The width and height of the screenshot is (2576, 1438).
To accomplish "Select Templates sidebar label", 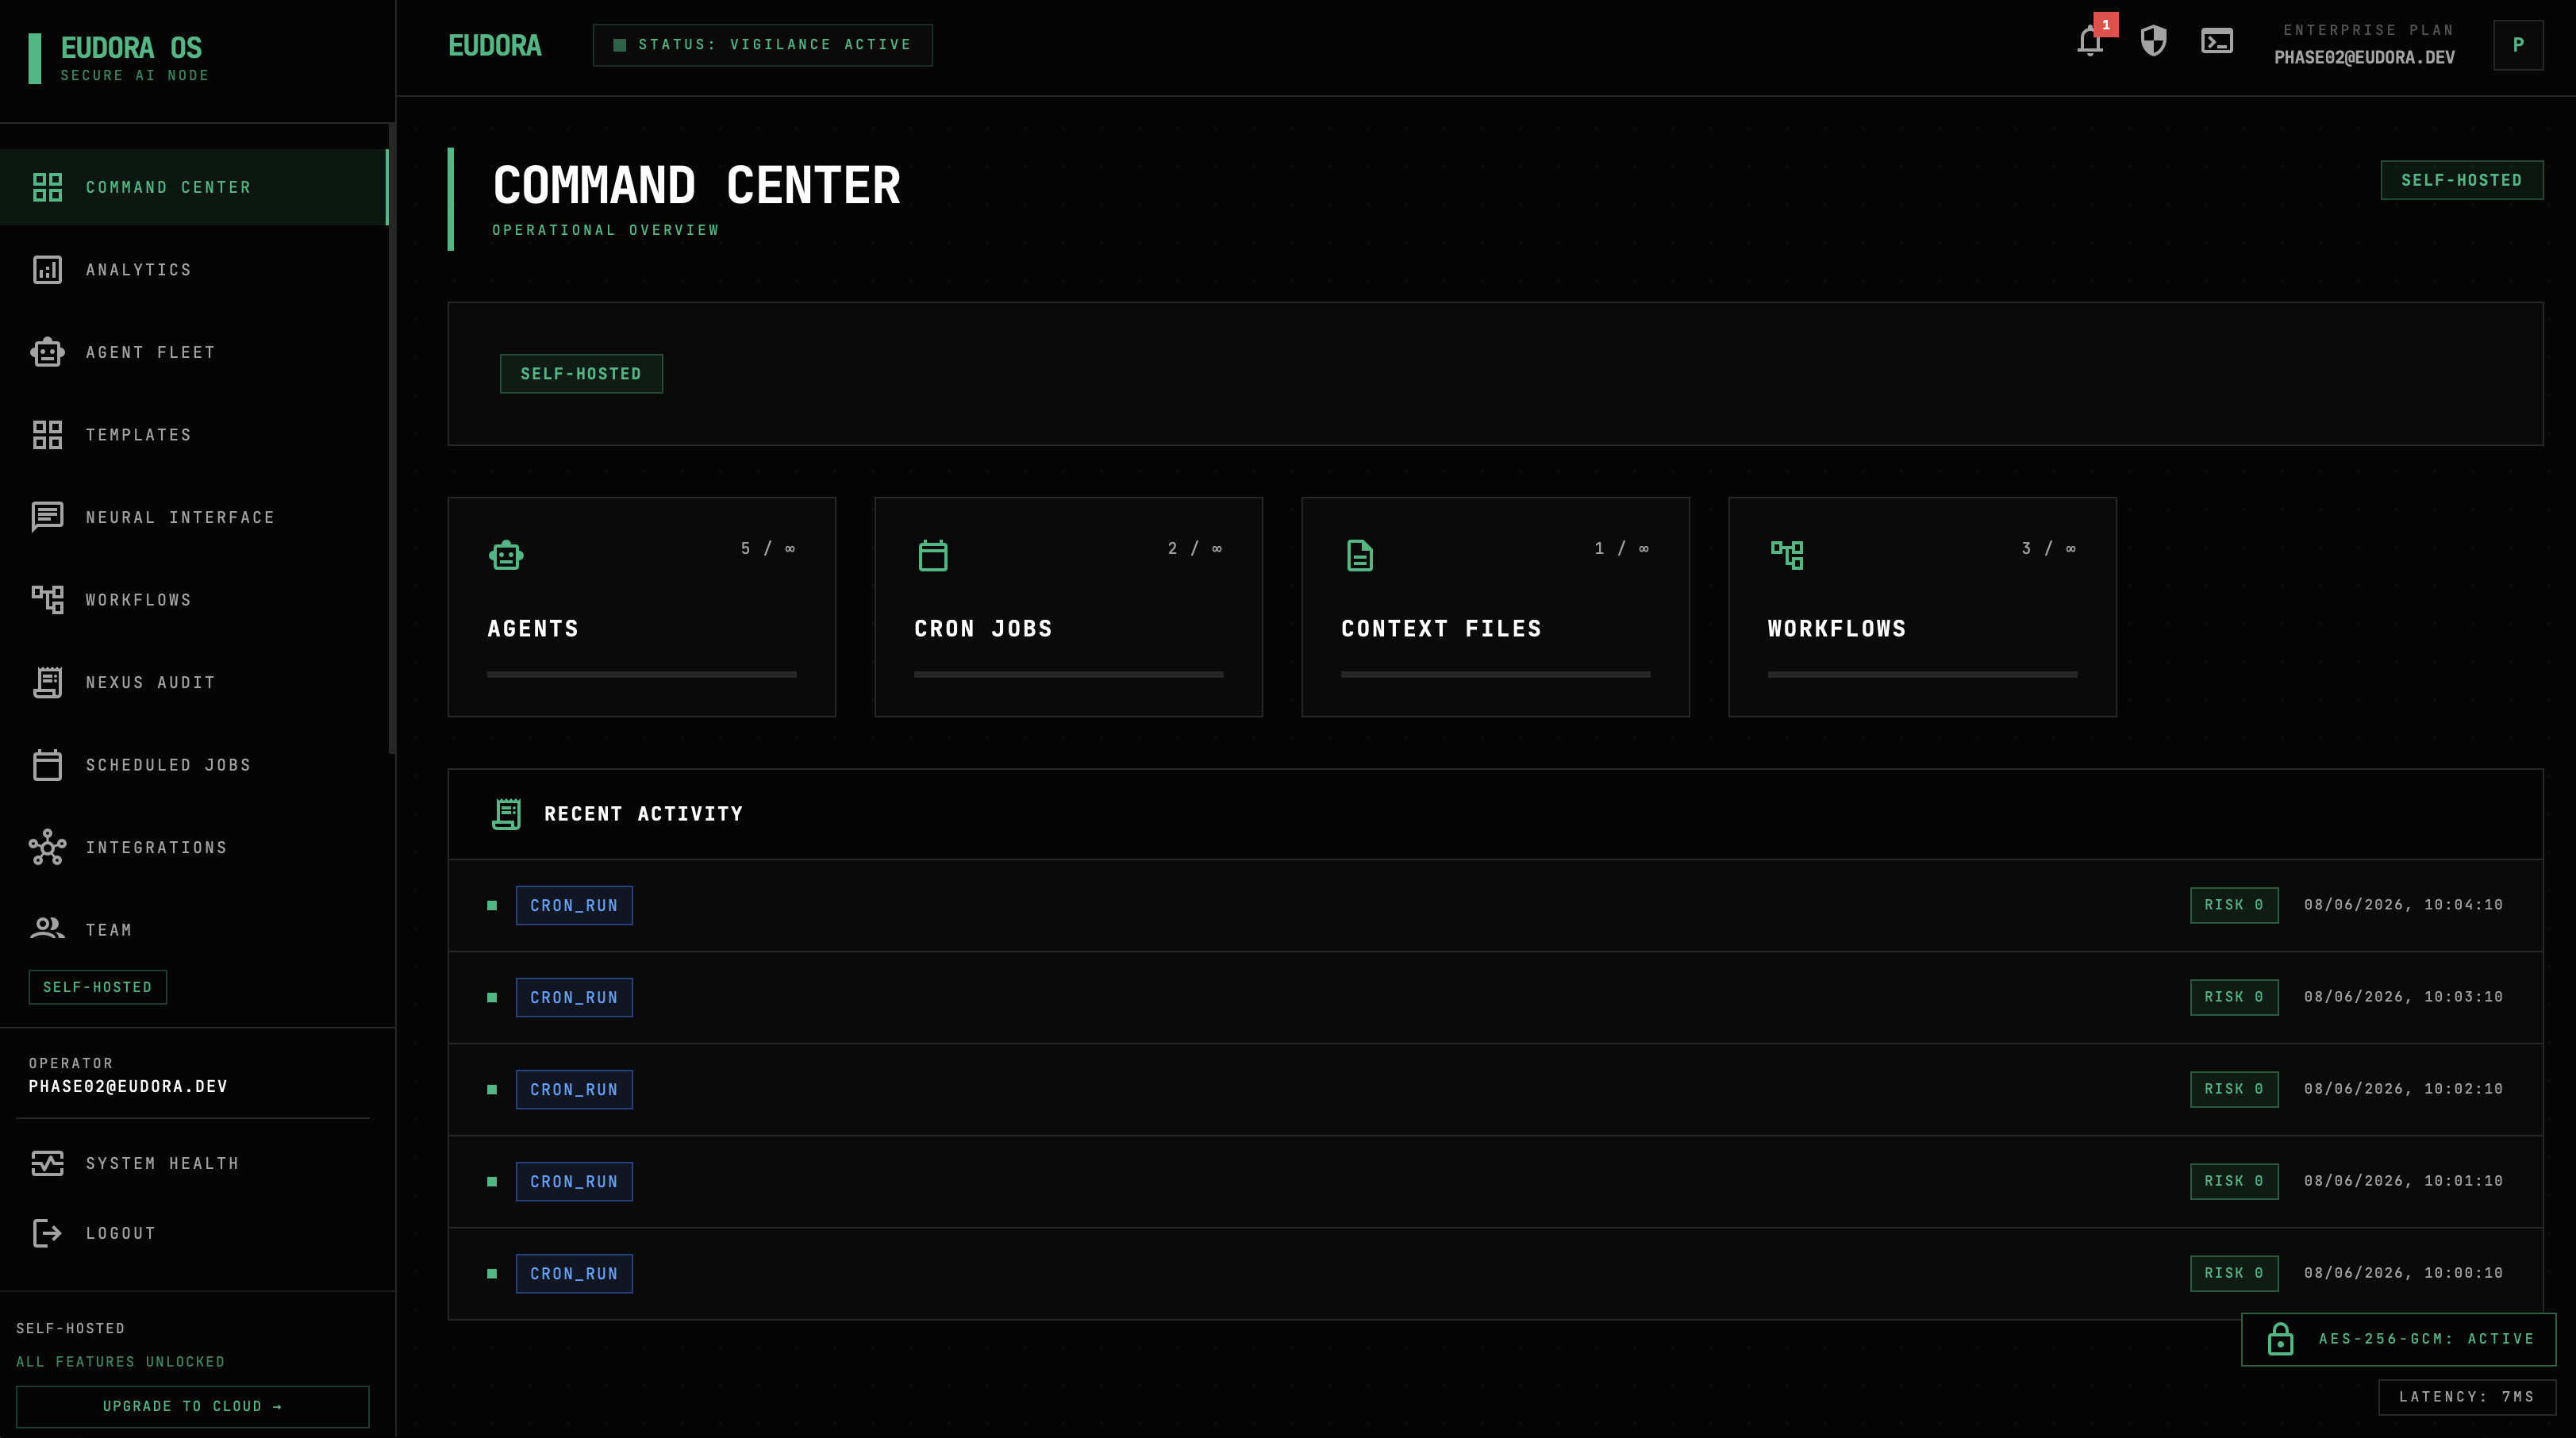I will pos(139,435).
